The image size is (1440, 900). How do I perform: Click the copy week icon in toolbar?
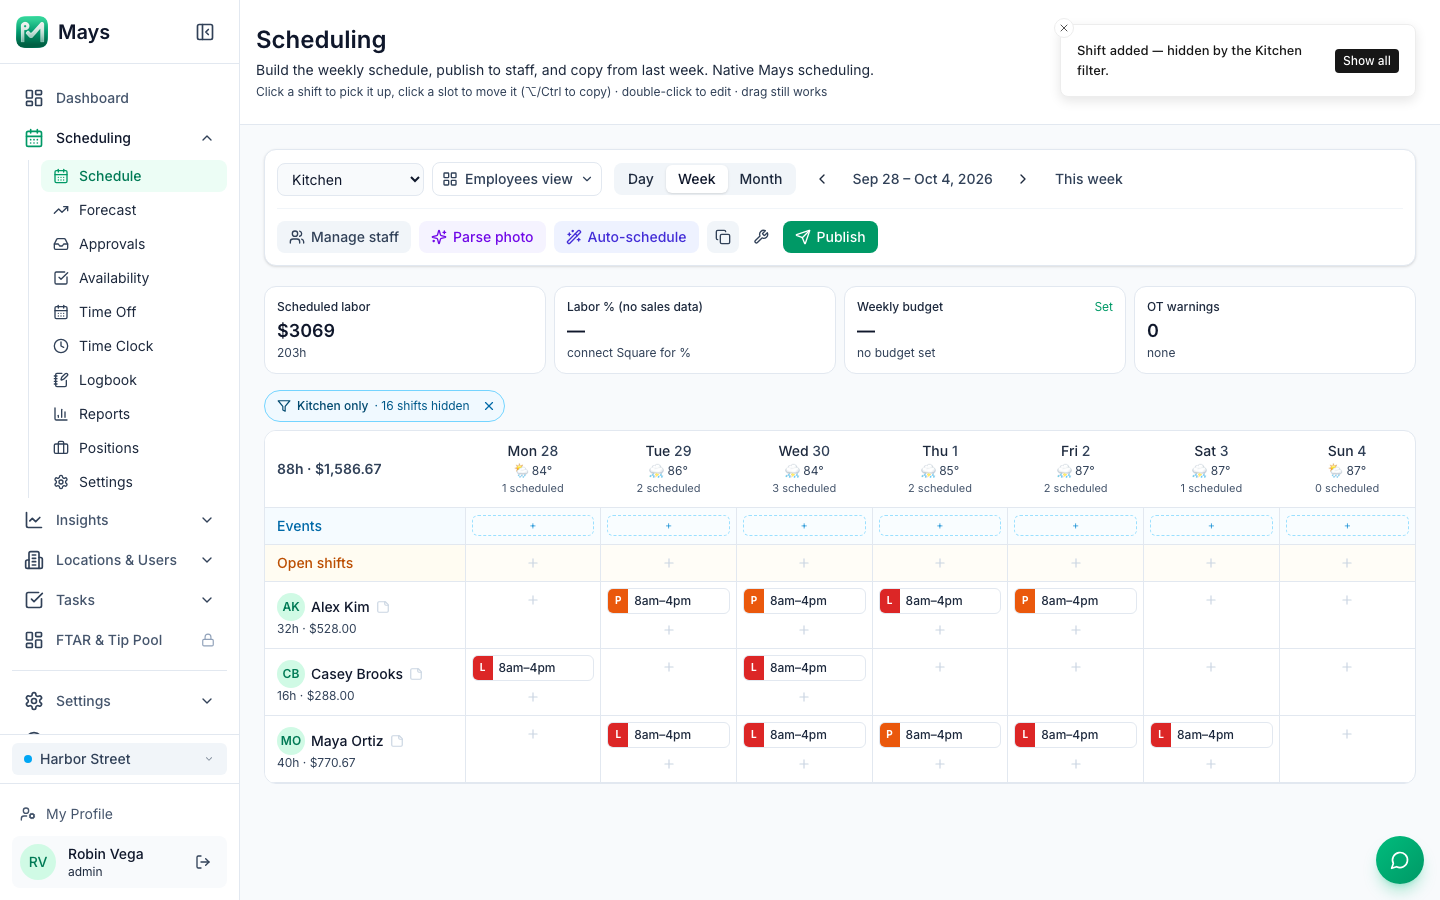tap(723, 237)
